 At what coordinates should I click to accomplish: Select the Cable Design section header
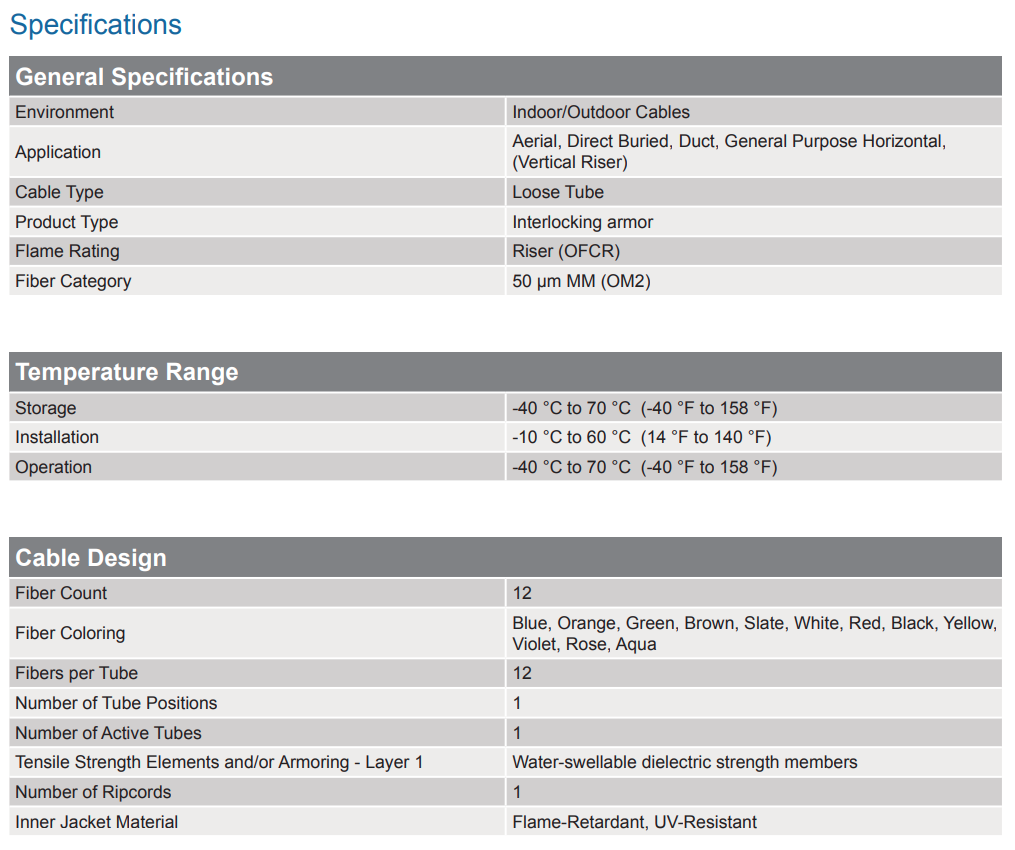[91, 558]
